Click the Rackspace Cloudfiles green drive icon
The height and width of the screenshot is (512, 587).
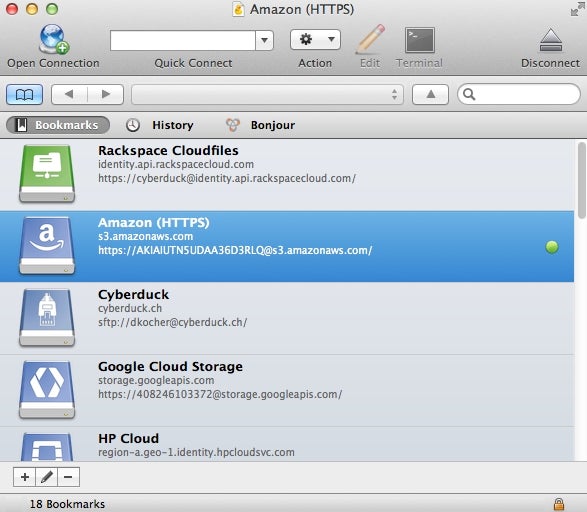tap(47, 174)
